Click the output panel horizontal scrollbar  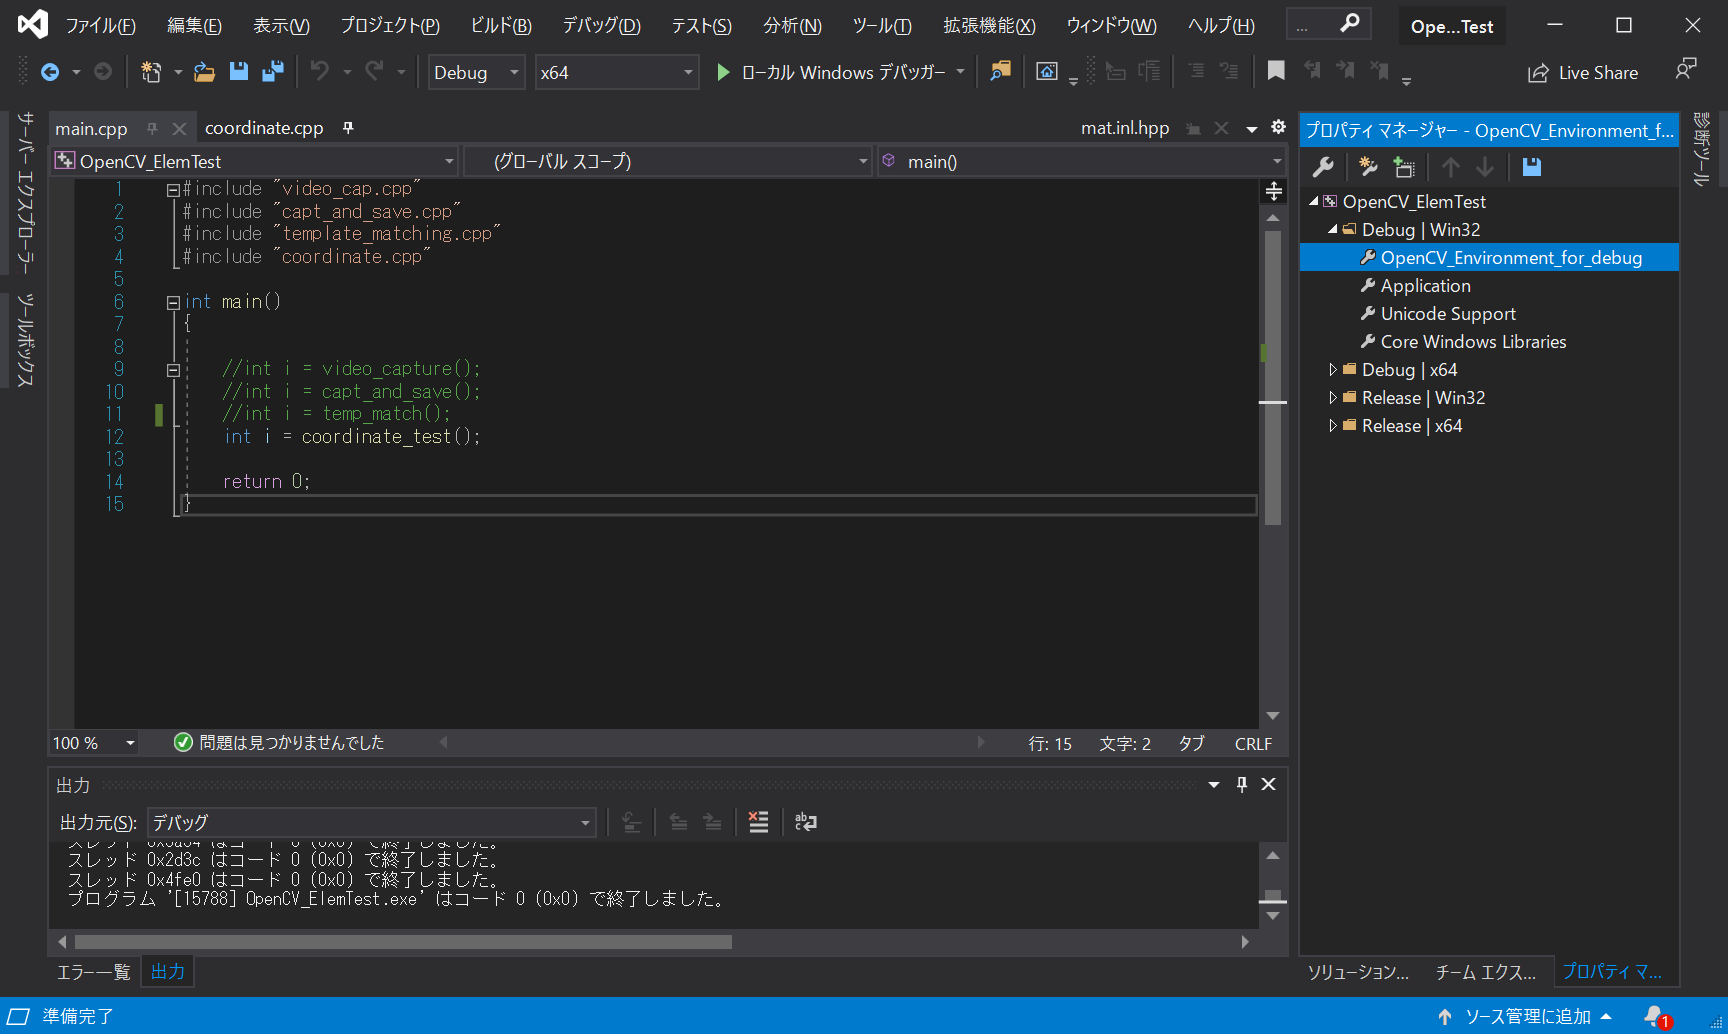pos(403,942)
